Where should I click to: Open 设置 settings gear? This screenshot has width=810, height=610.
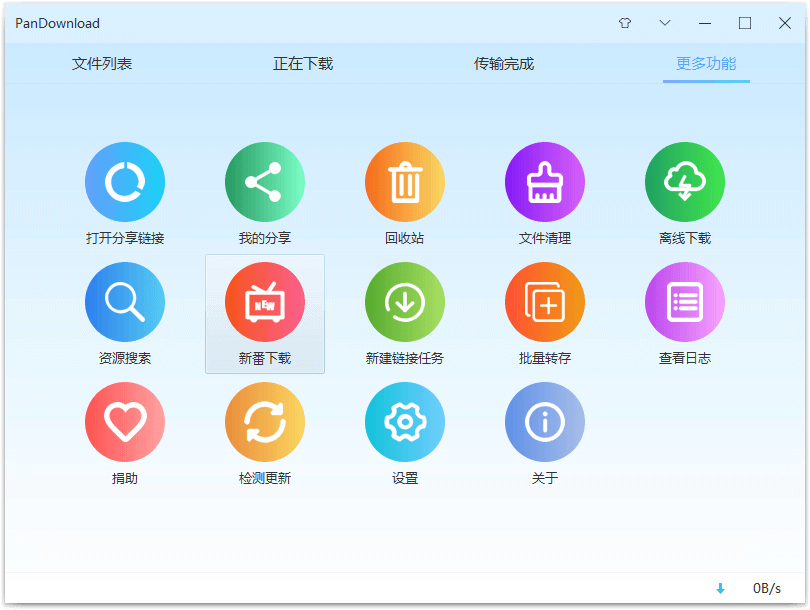(405, 422)
